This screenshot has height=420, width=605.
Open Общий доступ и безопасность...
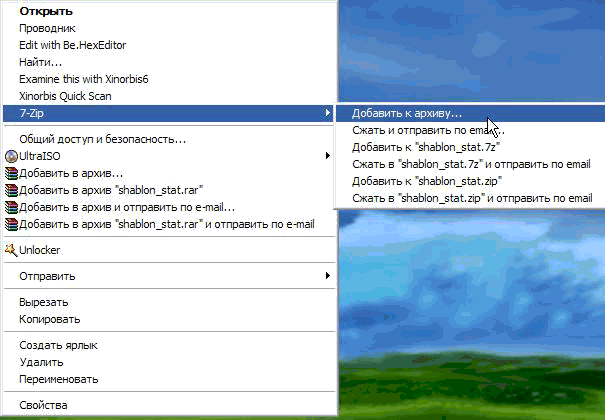[x=169, y=139]
